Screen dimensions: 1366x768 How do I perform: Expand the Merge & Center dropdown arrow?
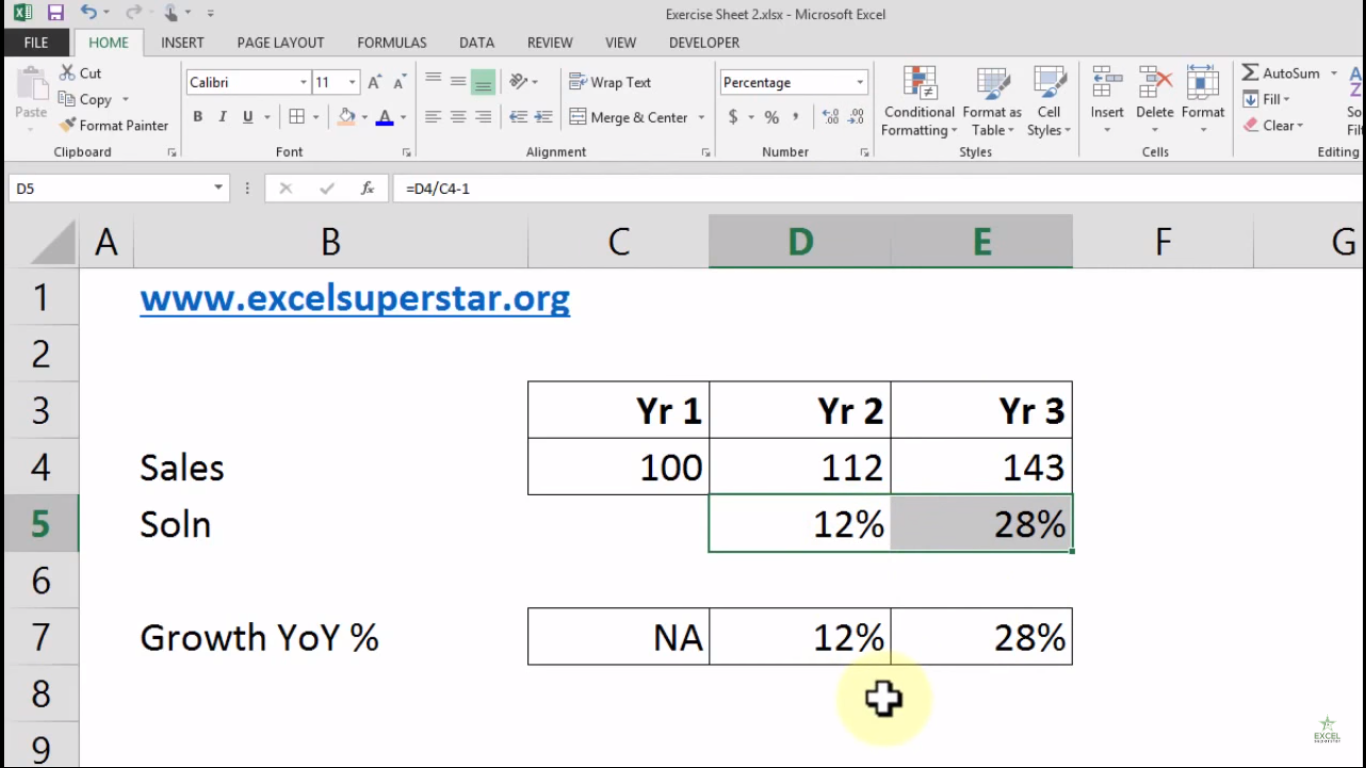point(701,117)
